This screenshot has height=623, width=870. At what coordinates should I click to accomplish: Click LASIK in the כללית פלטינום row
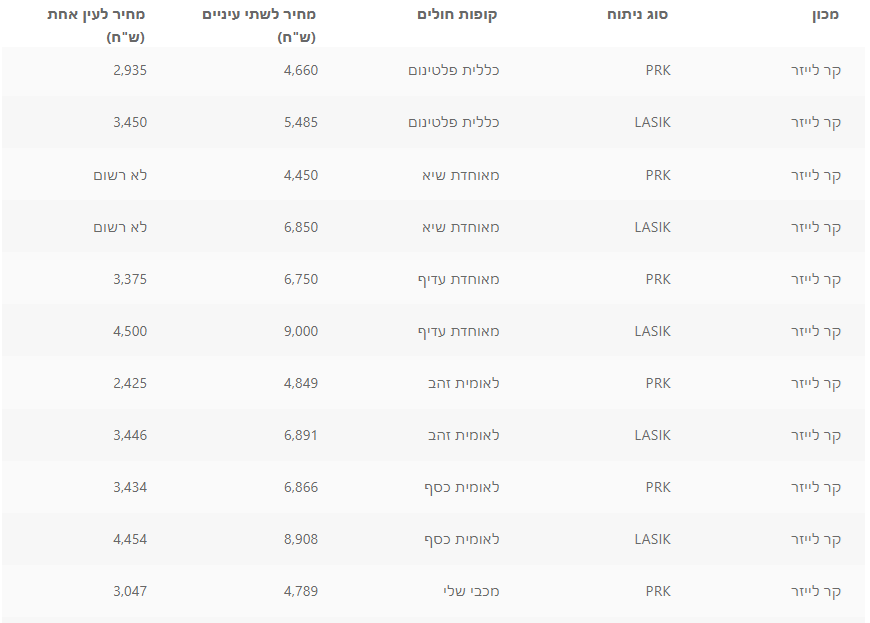click(652, 122)
